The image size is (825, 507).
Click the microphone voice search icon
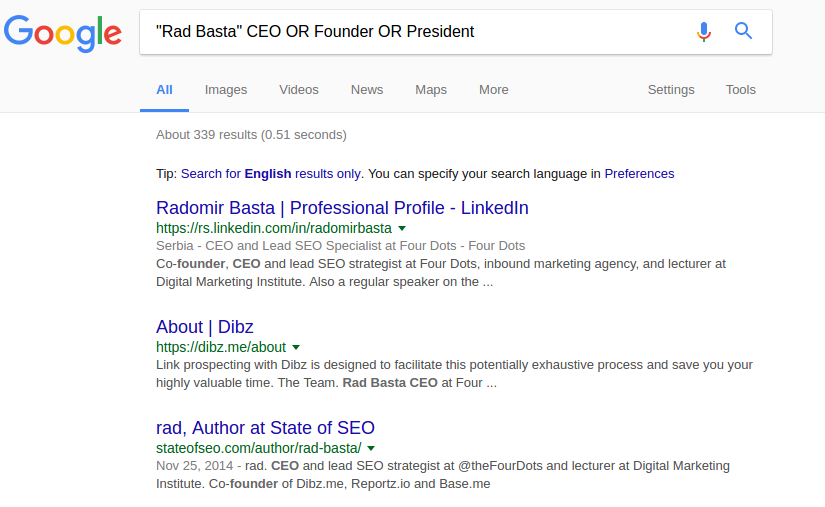click(x=704, y=32)
